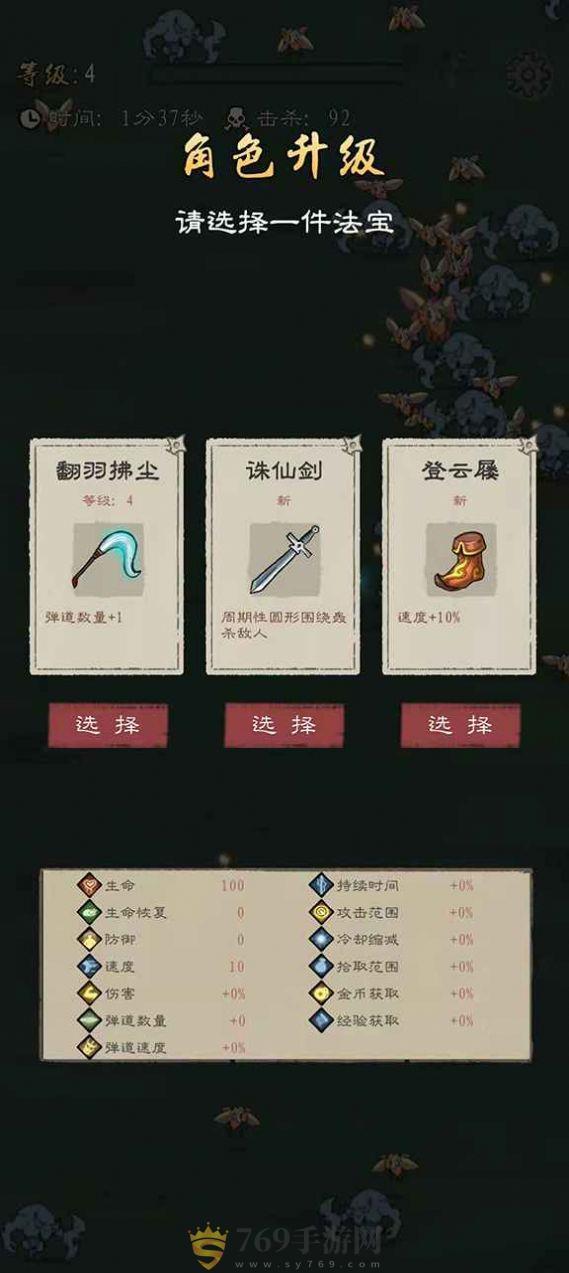The image size is (569, 1273).
Task: Click the 伤害 damage stat icon
Action: coord(90,993)
